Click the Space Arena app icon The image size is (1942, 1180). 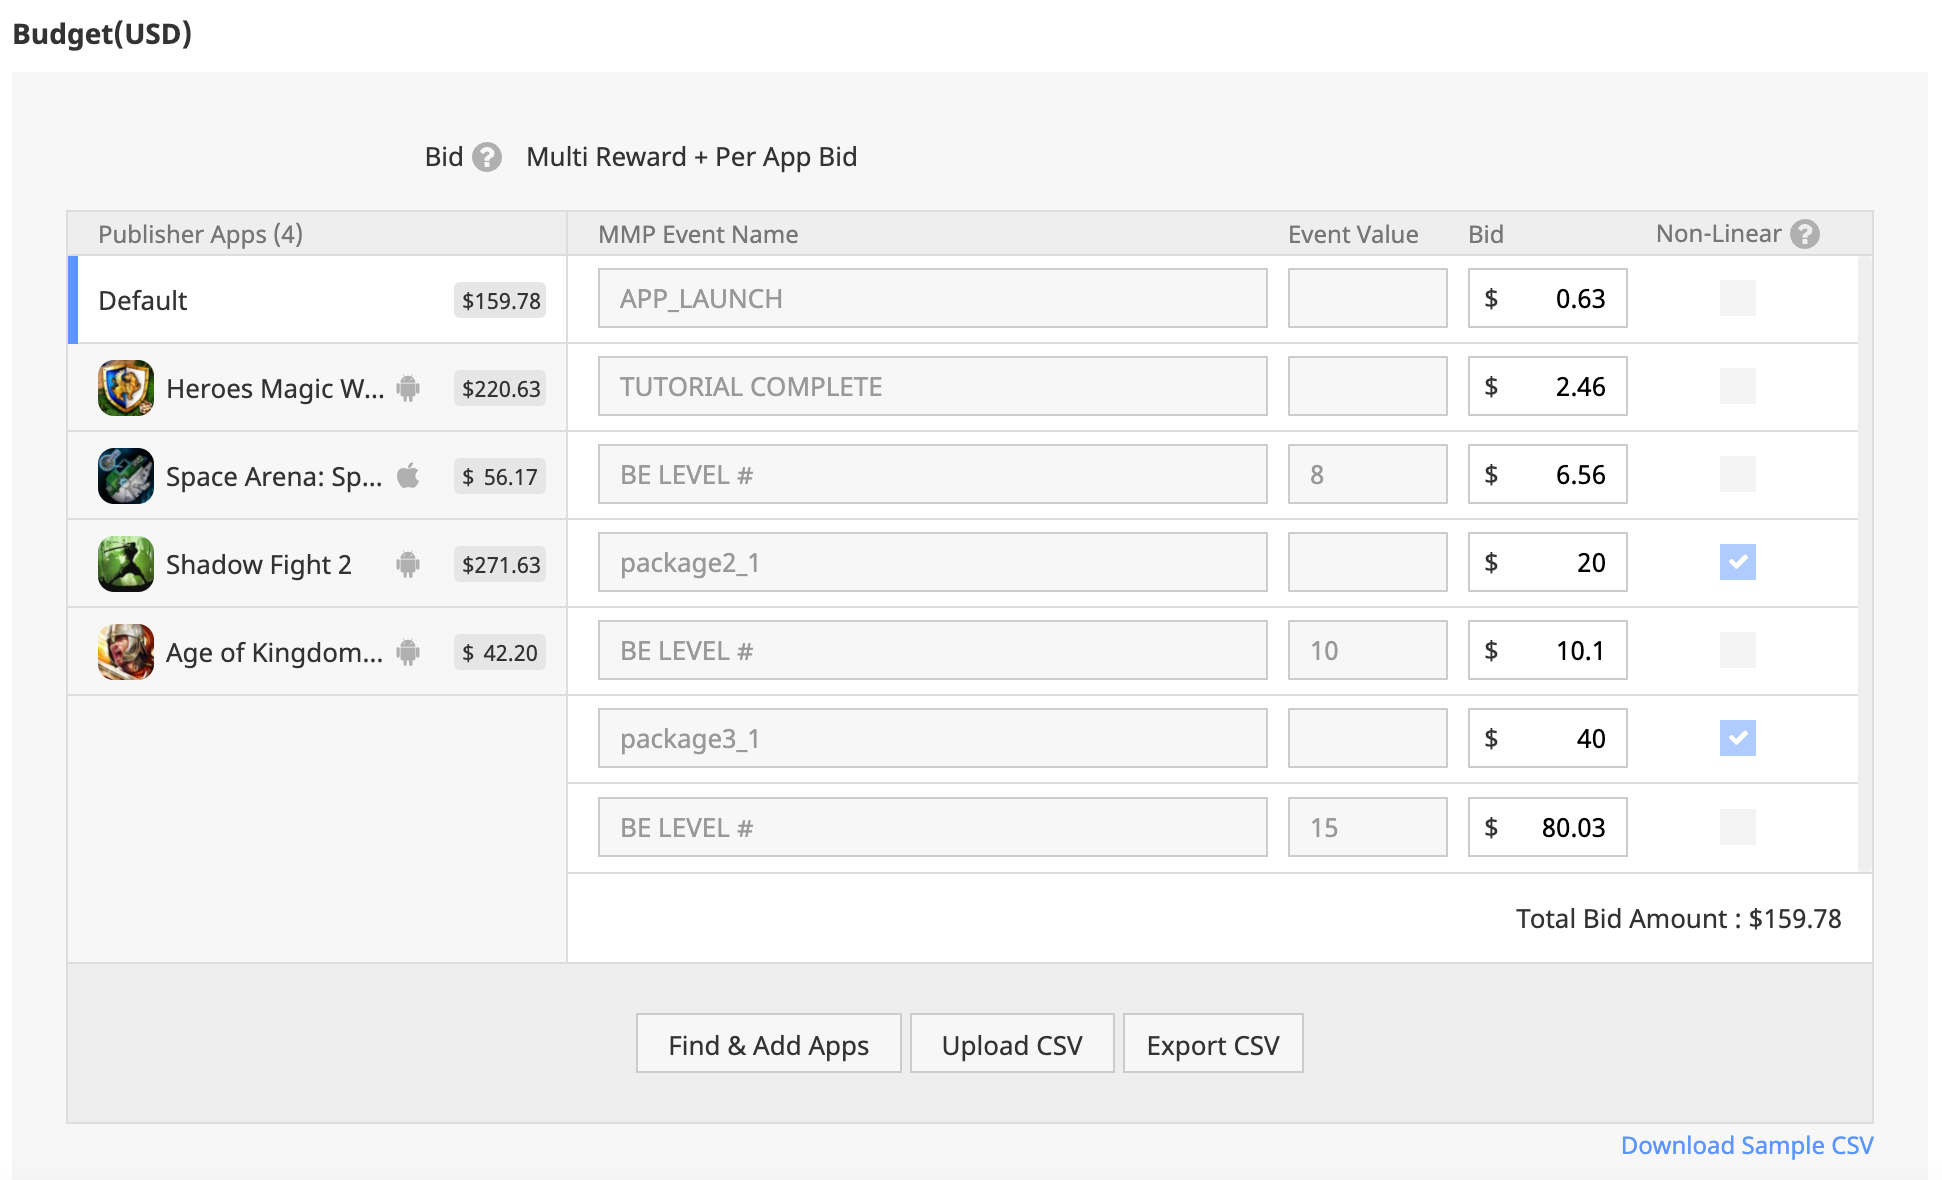pyautogui.click(x=126, y=476)
